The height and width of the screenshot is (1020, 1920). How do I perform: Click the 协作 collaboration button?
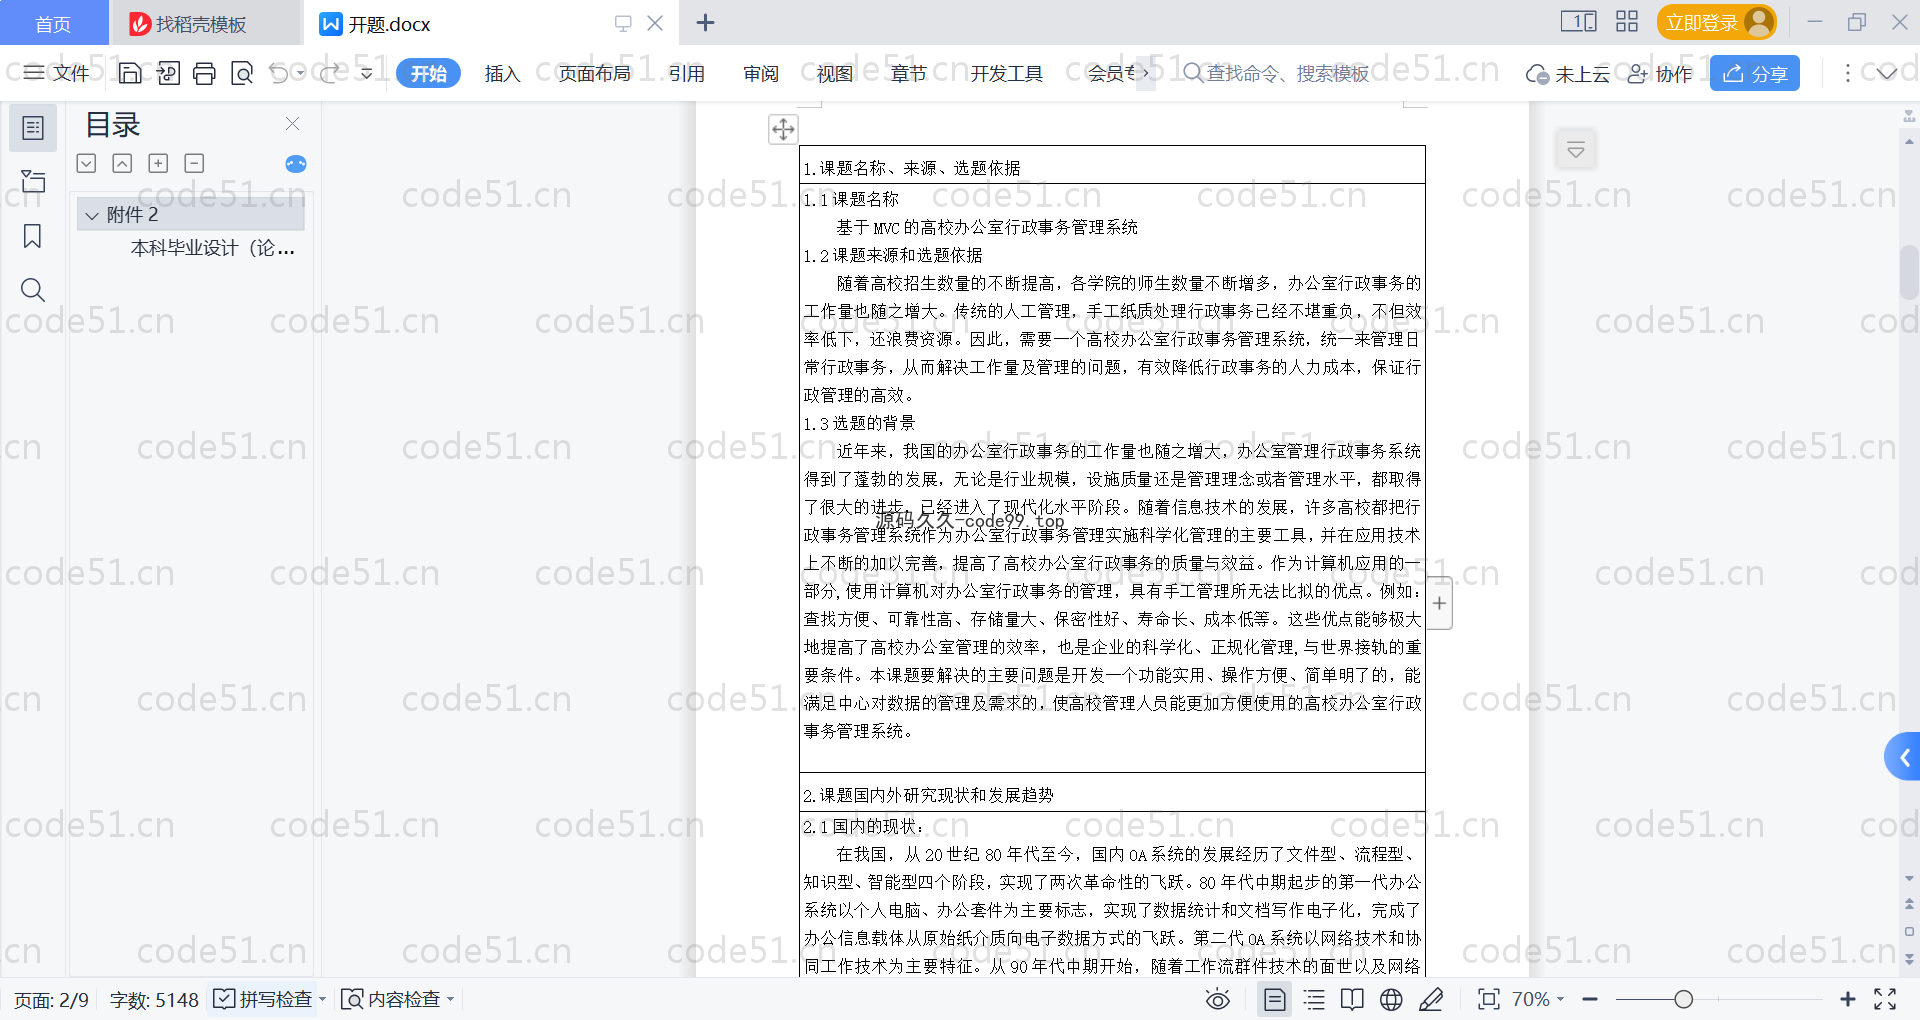[x=1660, y=74]
